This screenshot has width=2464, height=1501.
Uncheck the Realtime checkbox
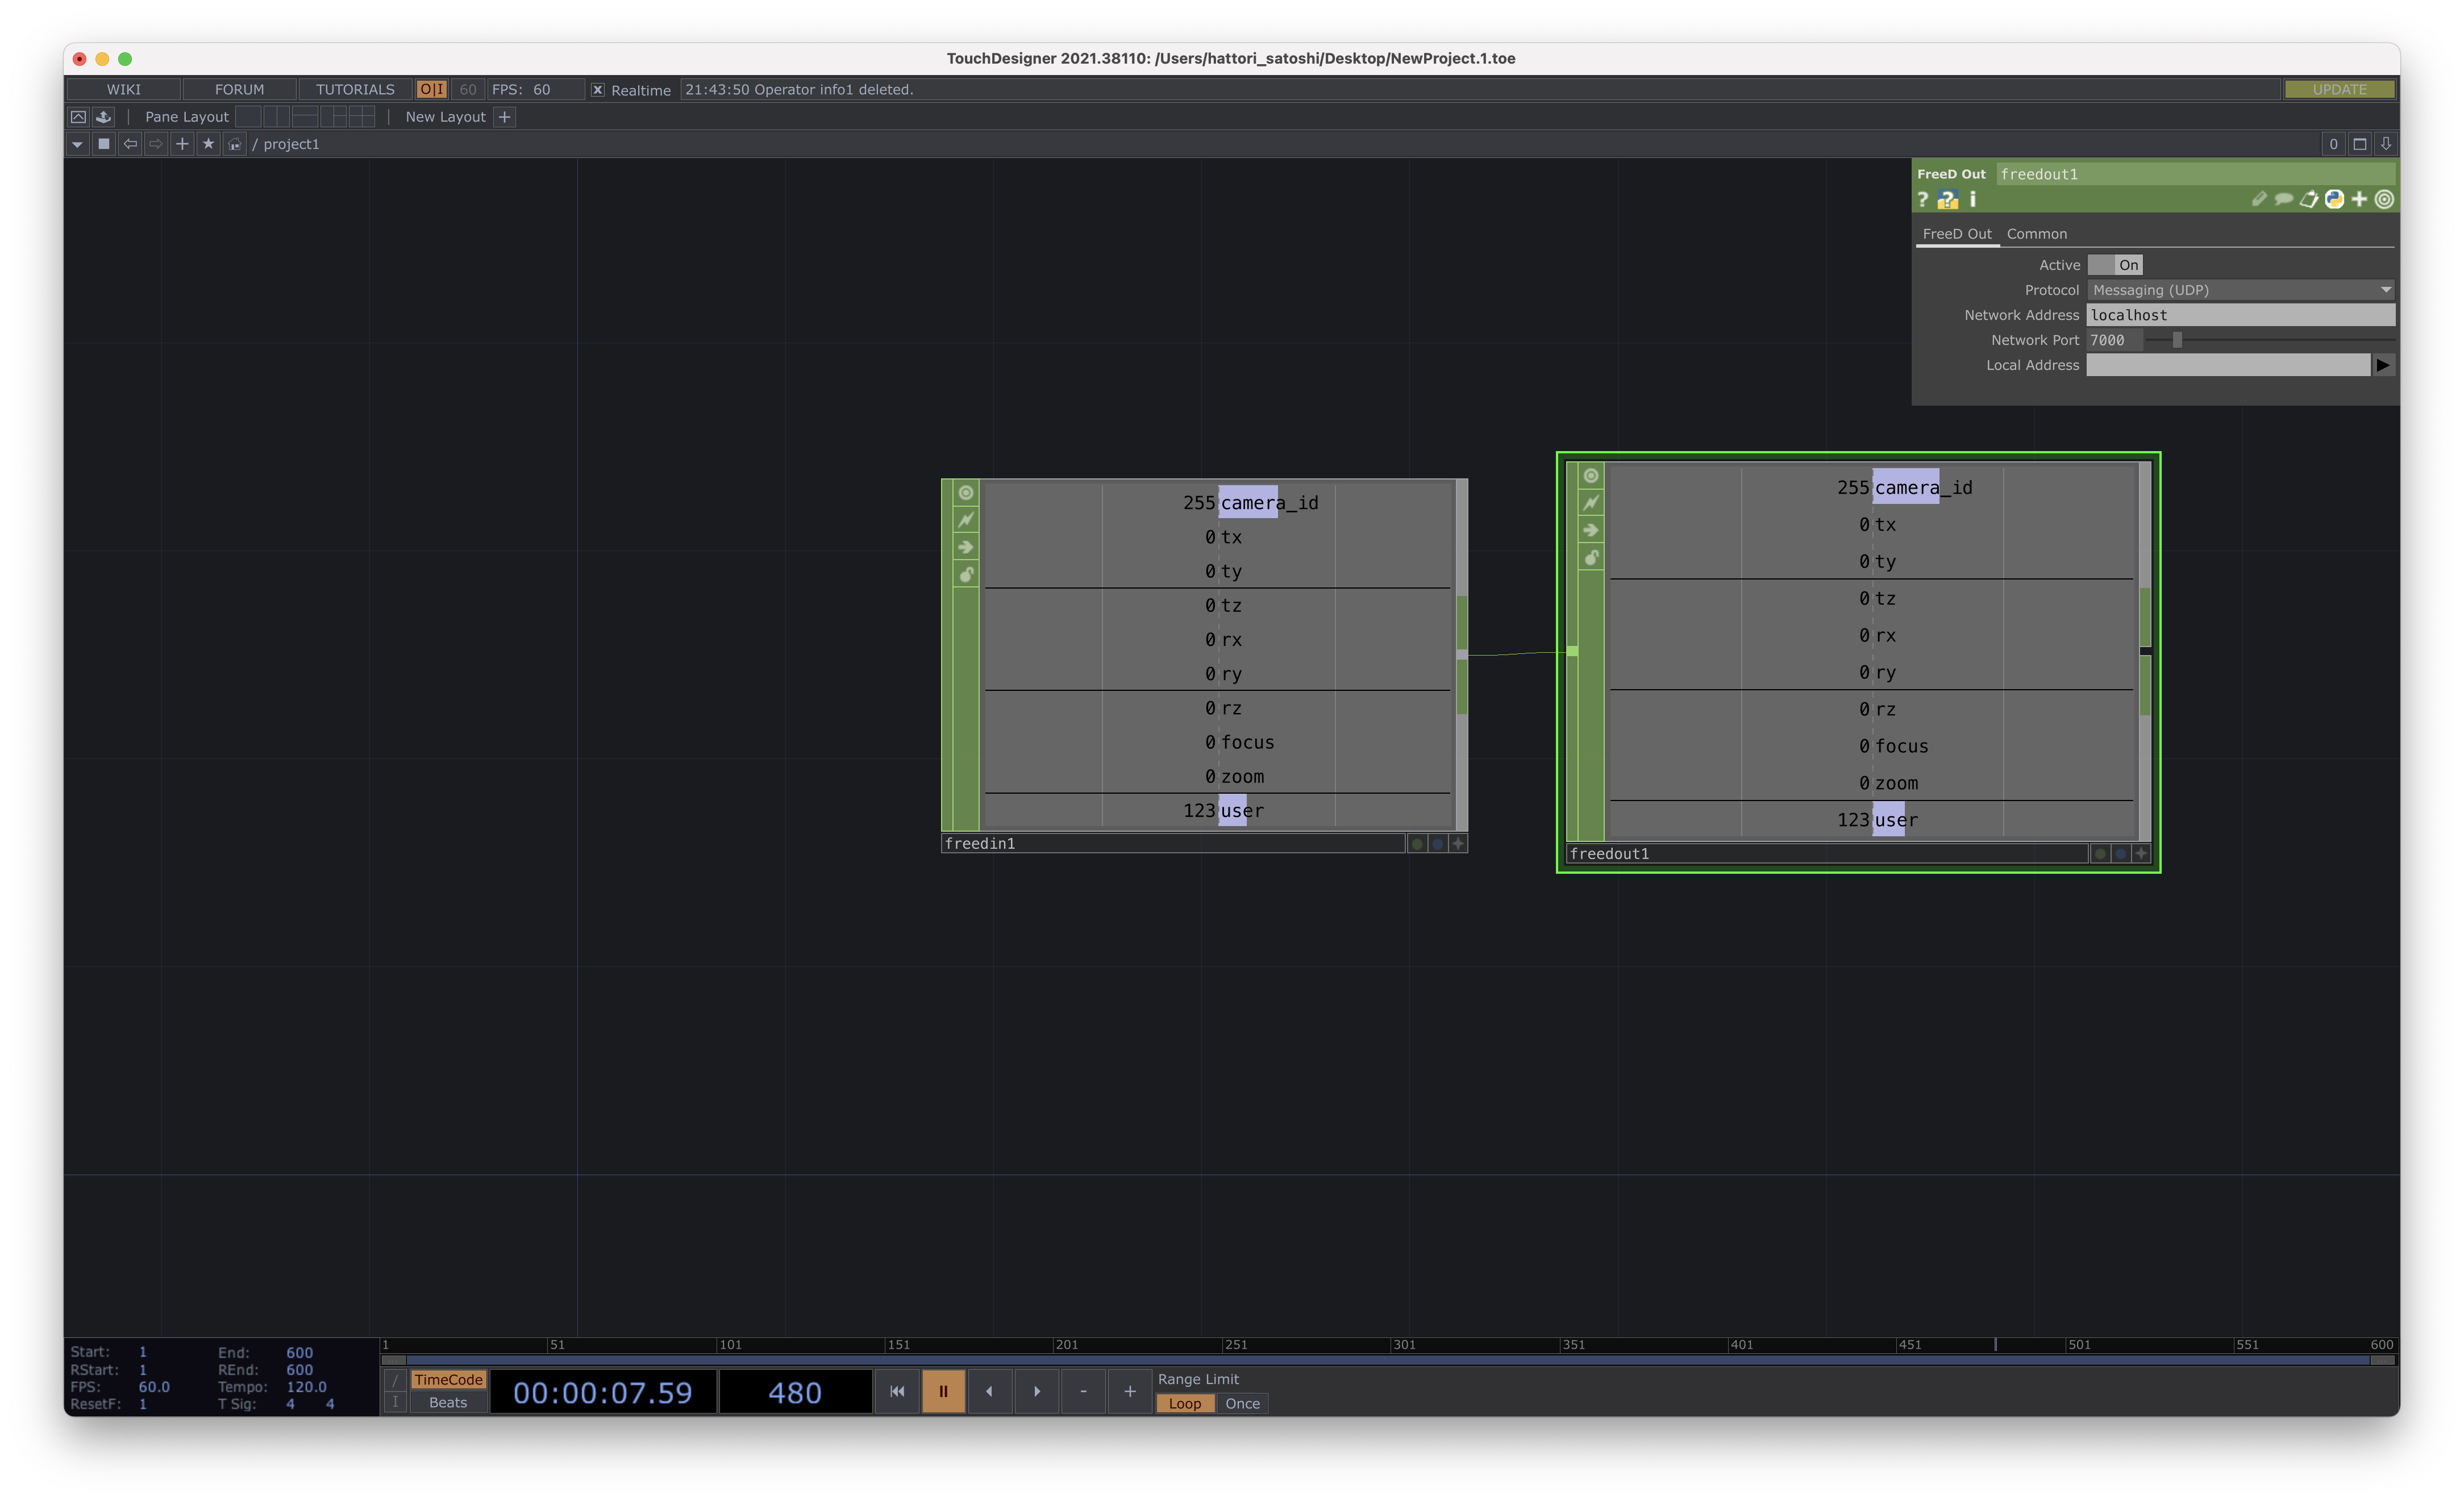(598, 90)
